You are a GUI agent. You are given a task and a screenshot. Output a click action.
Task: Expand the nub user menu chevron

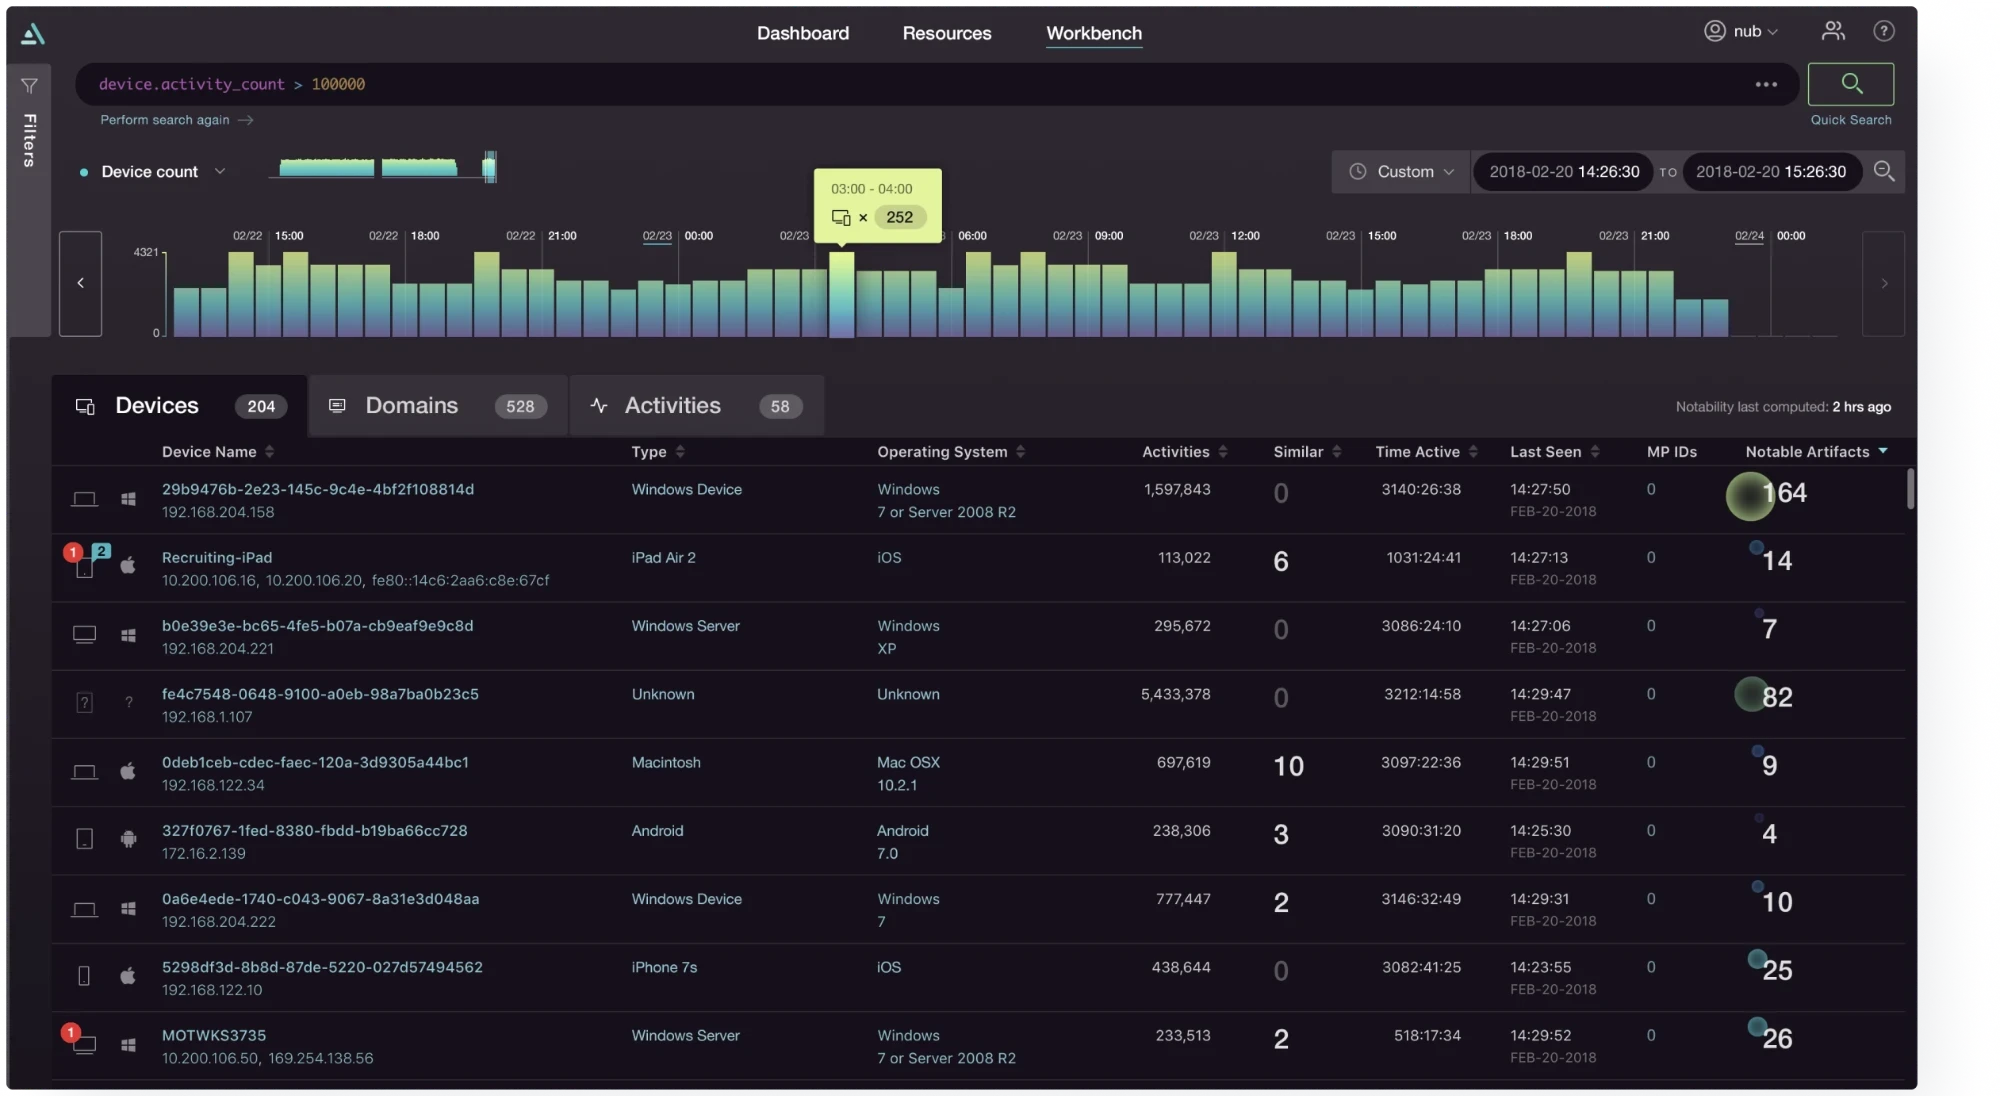point(1773,32)
